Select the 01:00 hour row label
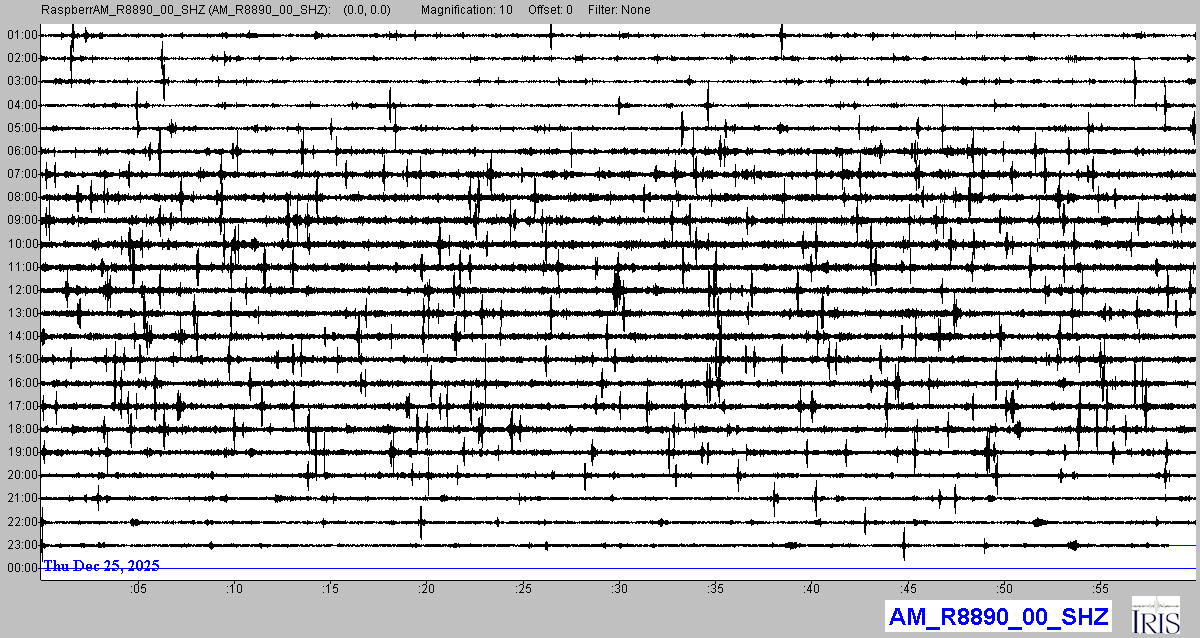This screenshot has height=638, width=1200. click(x=22, y=35)
